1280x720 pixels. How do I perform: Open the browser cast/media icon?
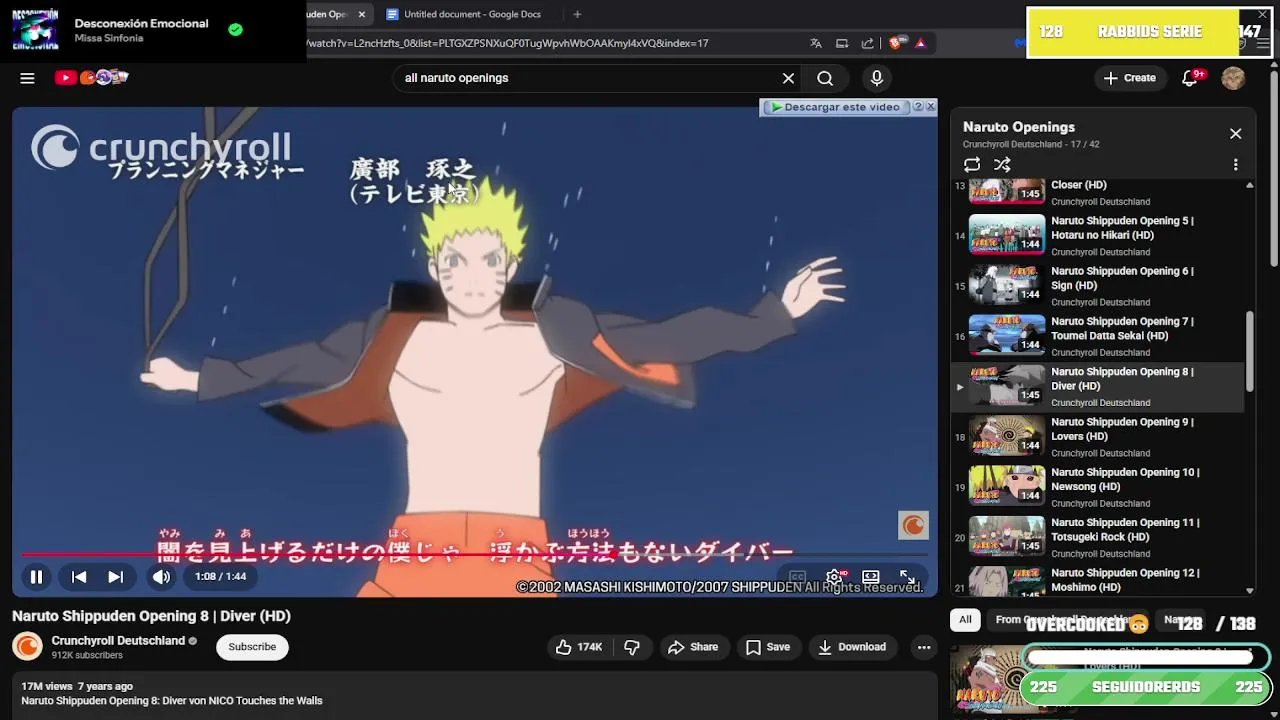[x=842, y=43]
